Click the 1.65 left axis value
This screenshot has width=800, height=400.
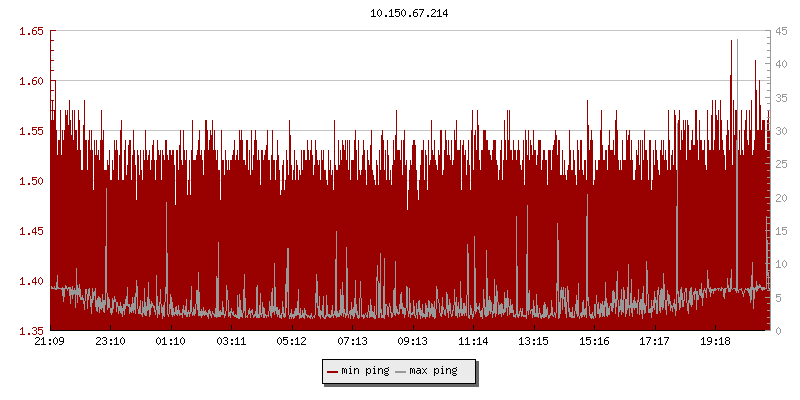coord(32,31)
